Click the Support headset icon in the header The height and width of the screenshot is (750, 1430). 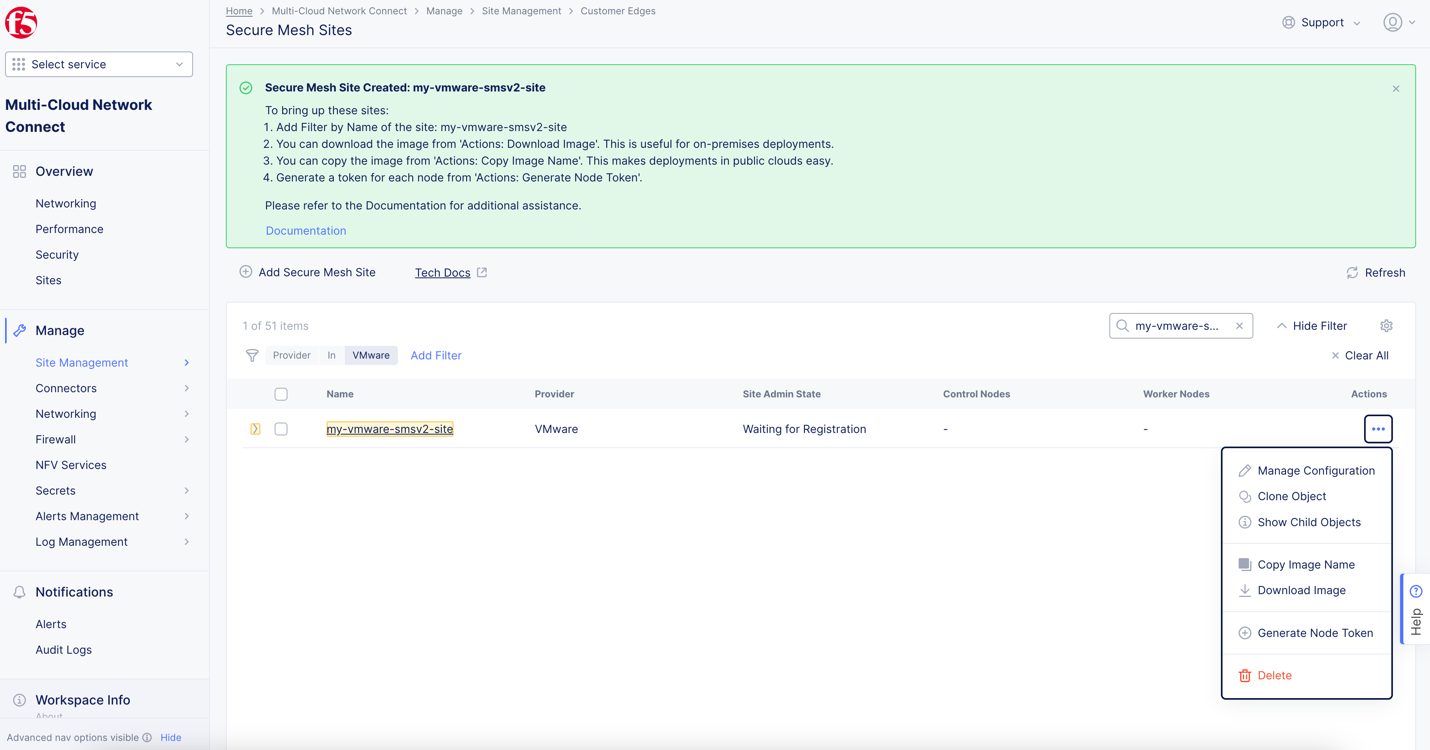(1288, 21)
